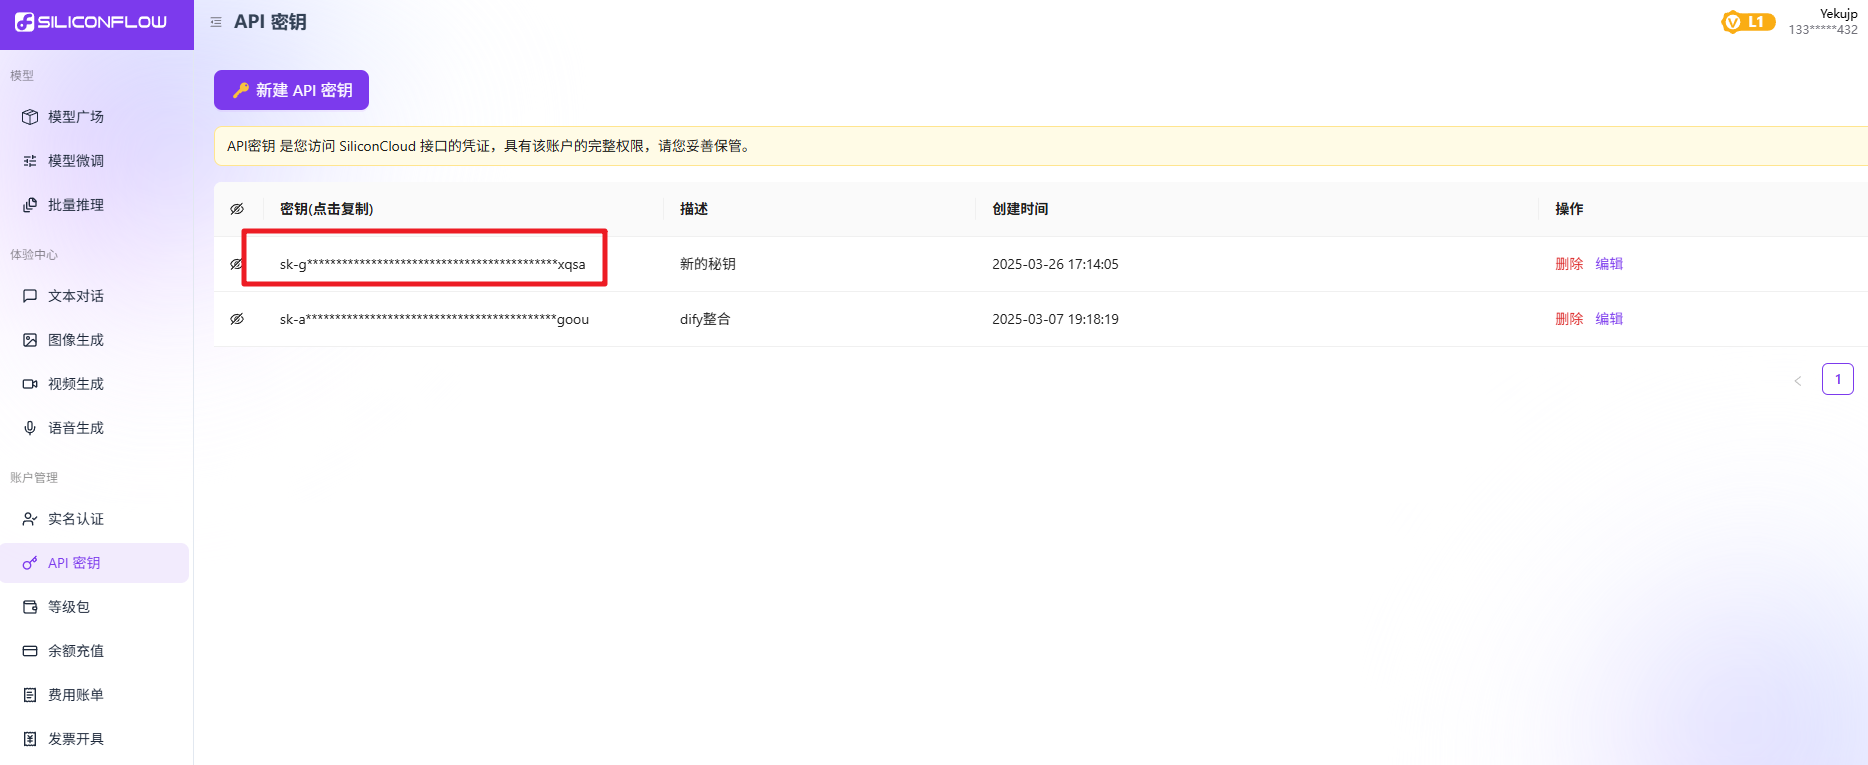Image resolution: width=1868 pixels, height=765 pixels.
Task: Reveal the sk-a...goou key via eye icon
Action: click(x=237, y=319)
